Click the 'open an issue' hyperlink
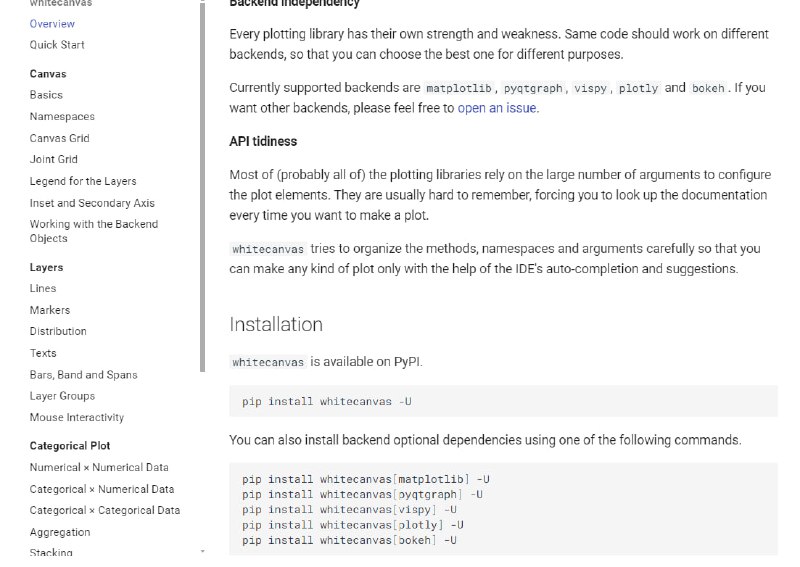The width and height of the screenshot is (800, 567). click(497, 108)
